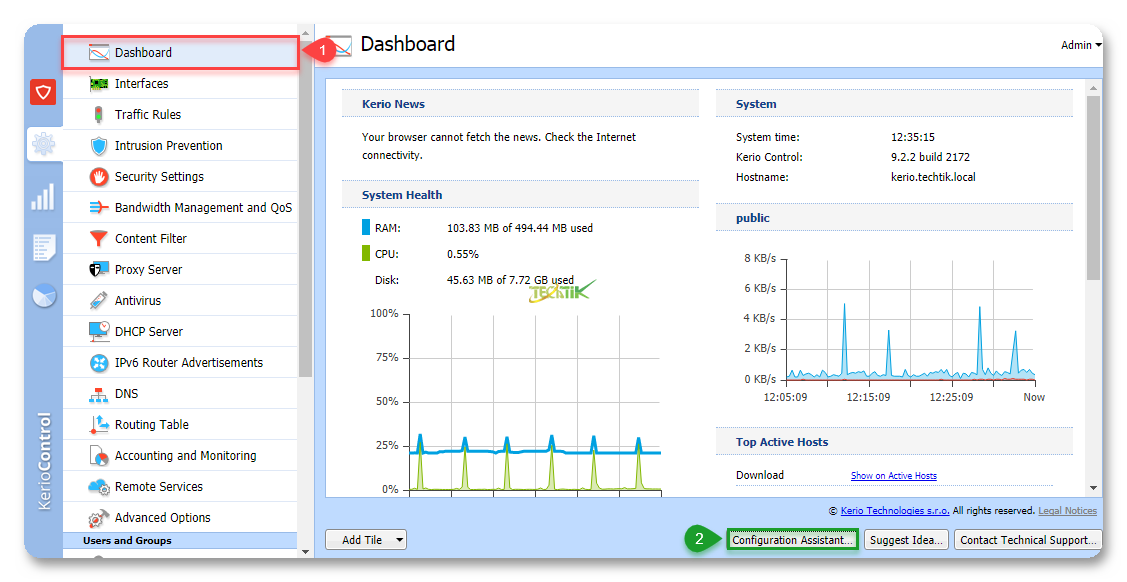
Task: Expand the Admin user dropdown
Action: [x=1080, y=45]
